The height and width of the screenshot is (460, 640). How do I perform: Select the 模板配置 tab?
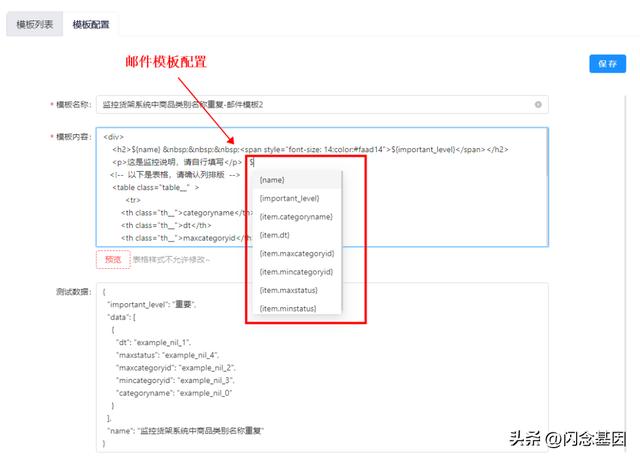point(91,24)
